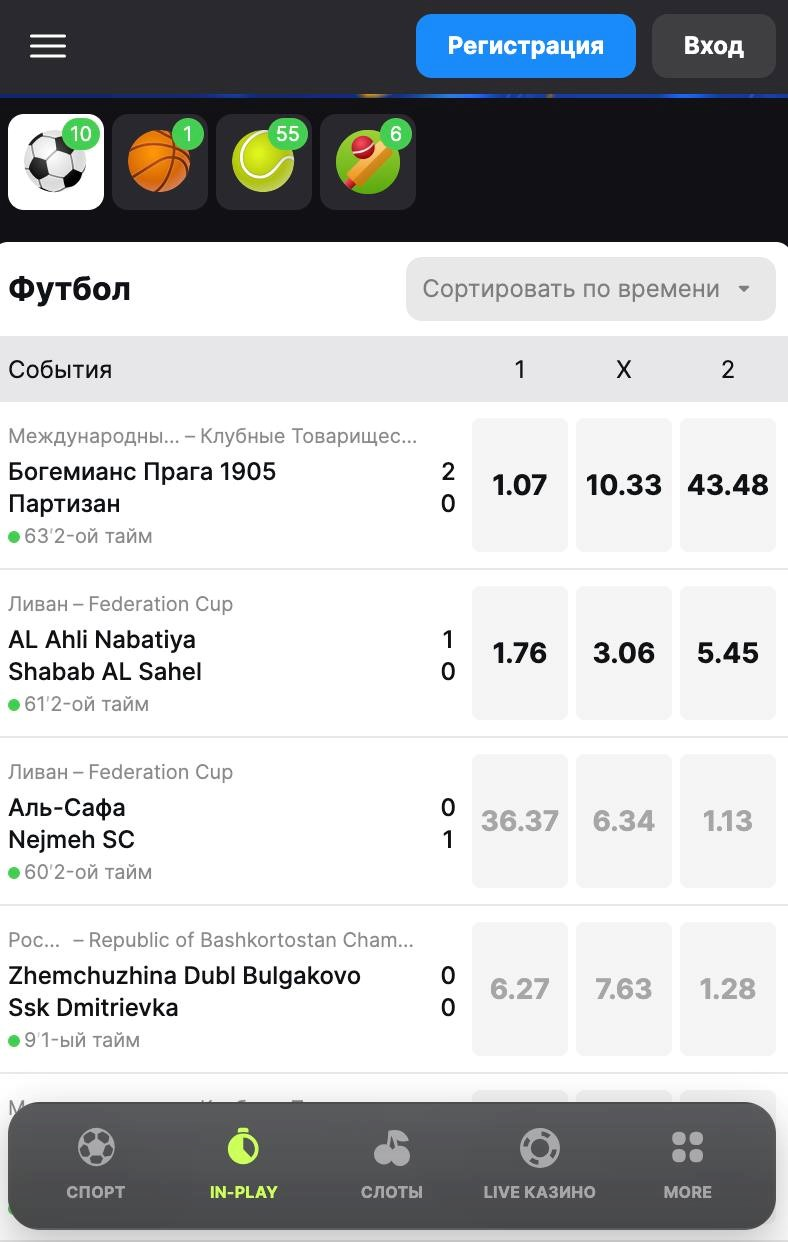Screen dimensions: 788x1242
Task: Pick draw odds 3.06 for AL Ahli Nabatiya
Action: [x=624, y=653]
